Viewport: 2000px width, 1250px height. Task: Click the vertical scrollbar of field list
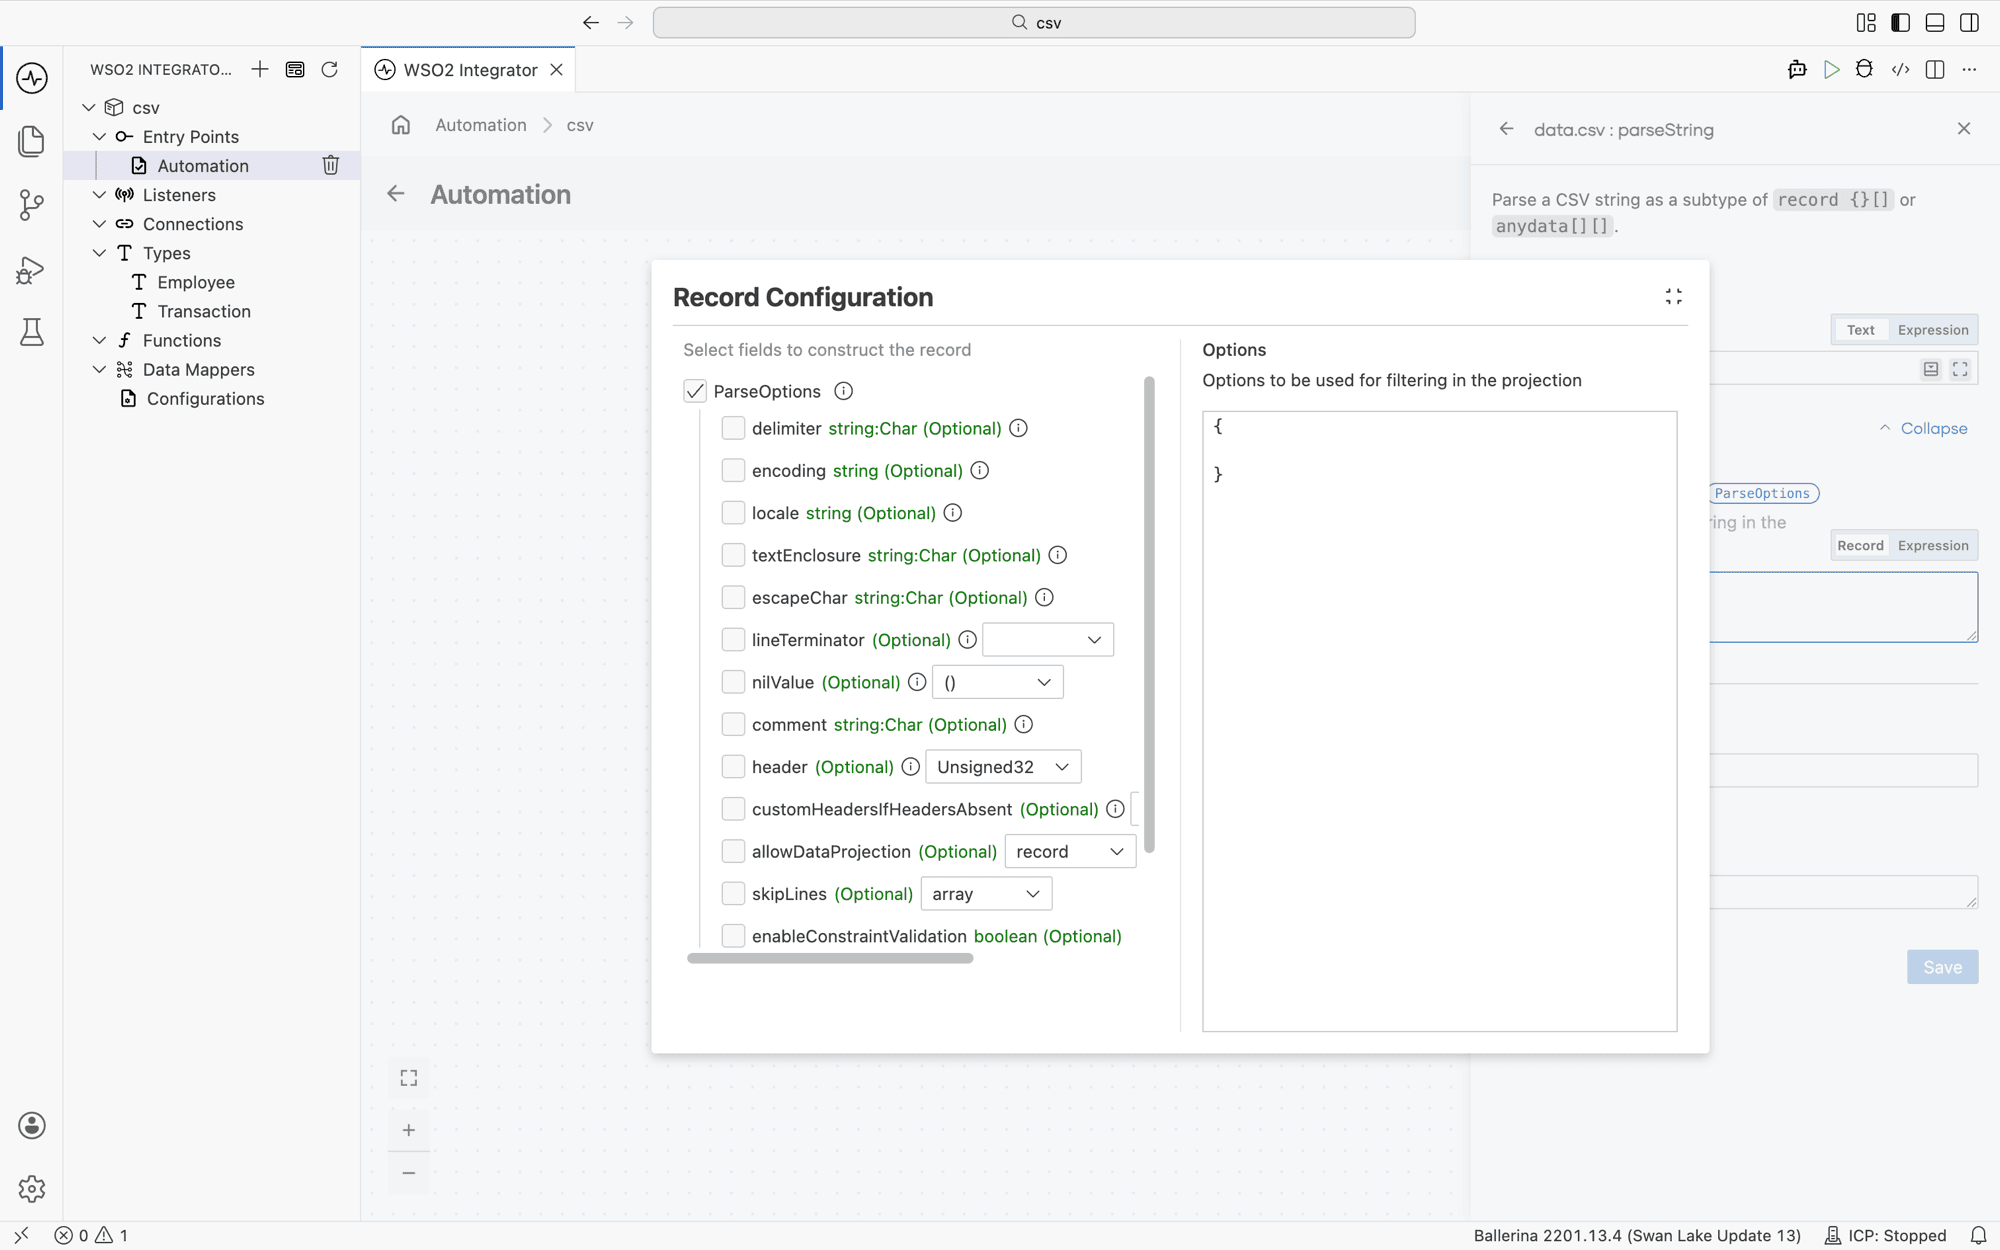(x=1149, y=614)
